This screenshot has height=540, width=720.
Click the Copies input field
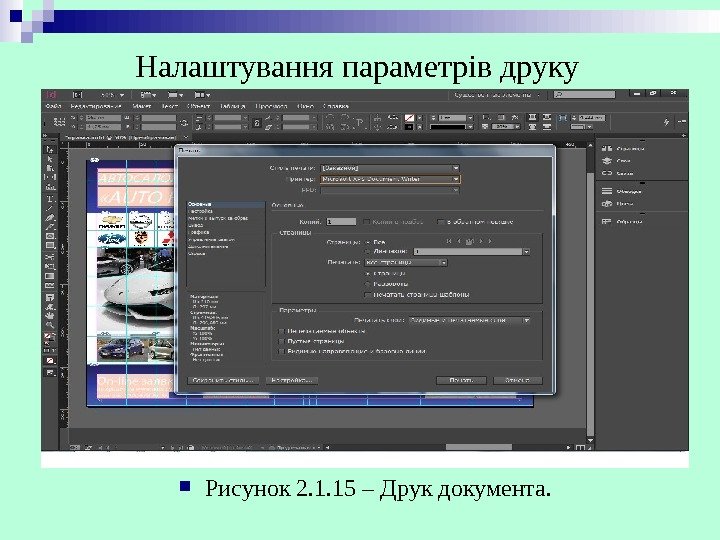341,222
